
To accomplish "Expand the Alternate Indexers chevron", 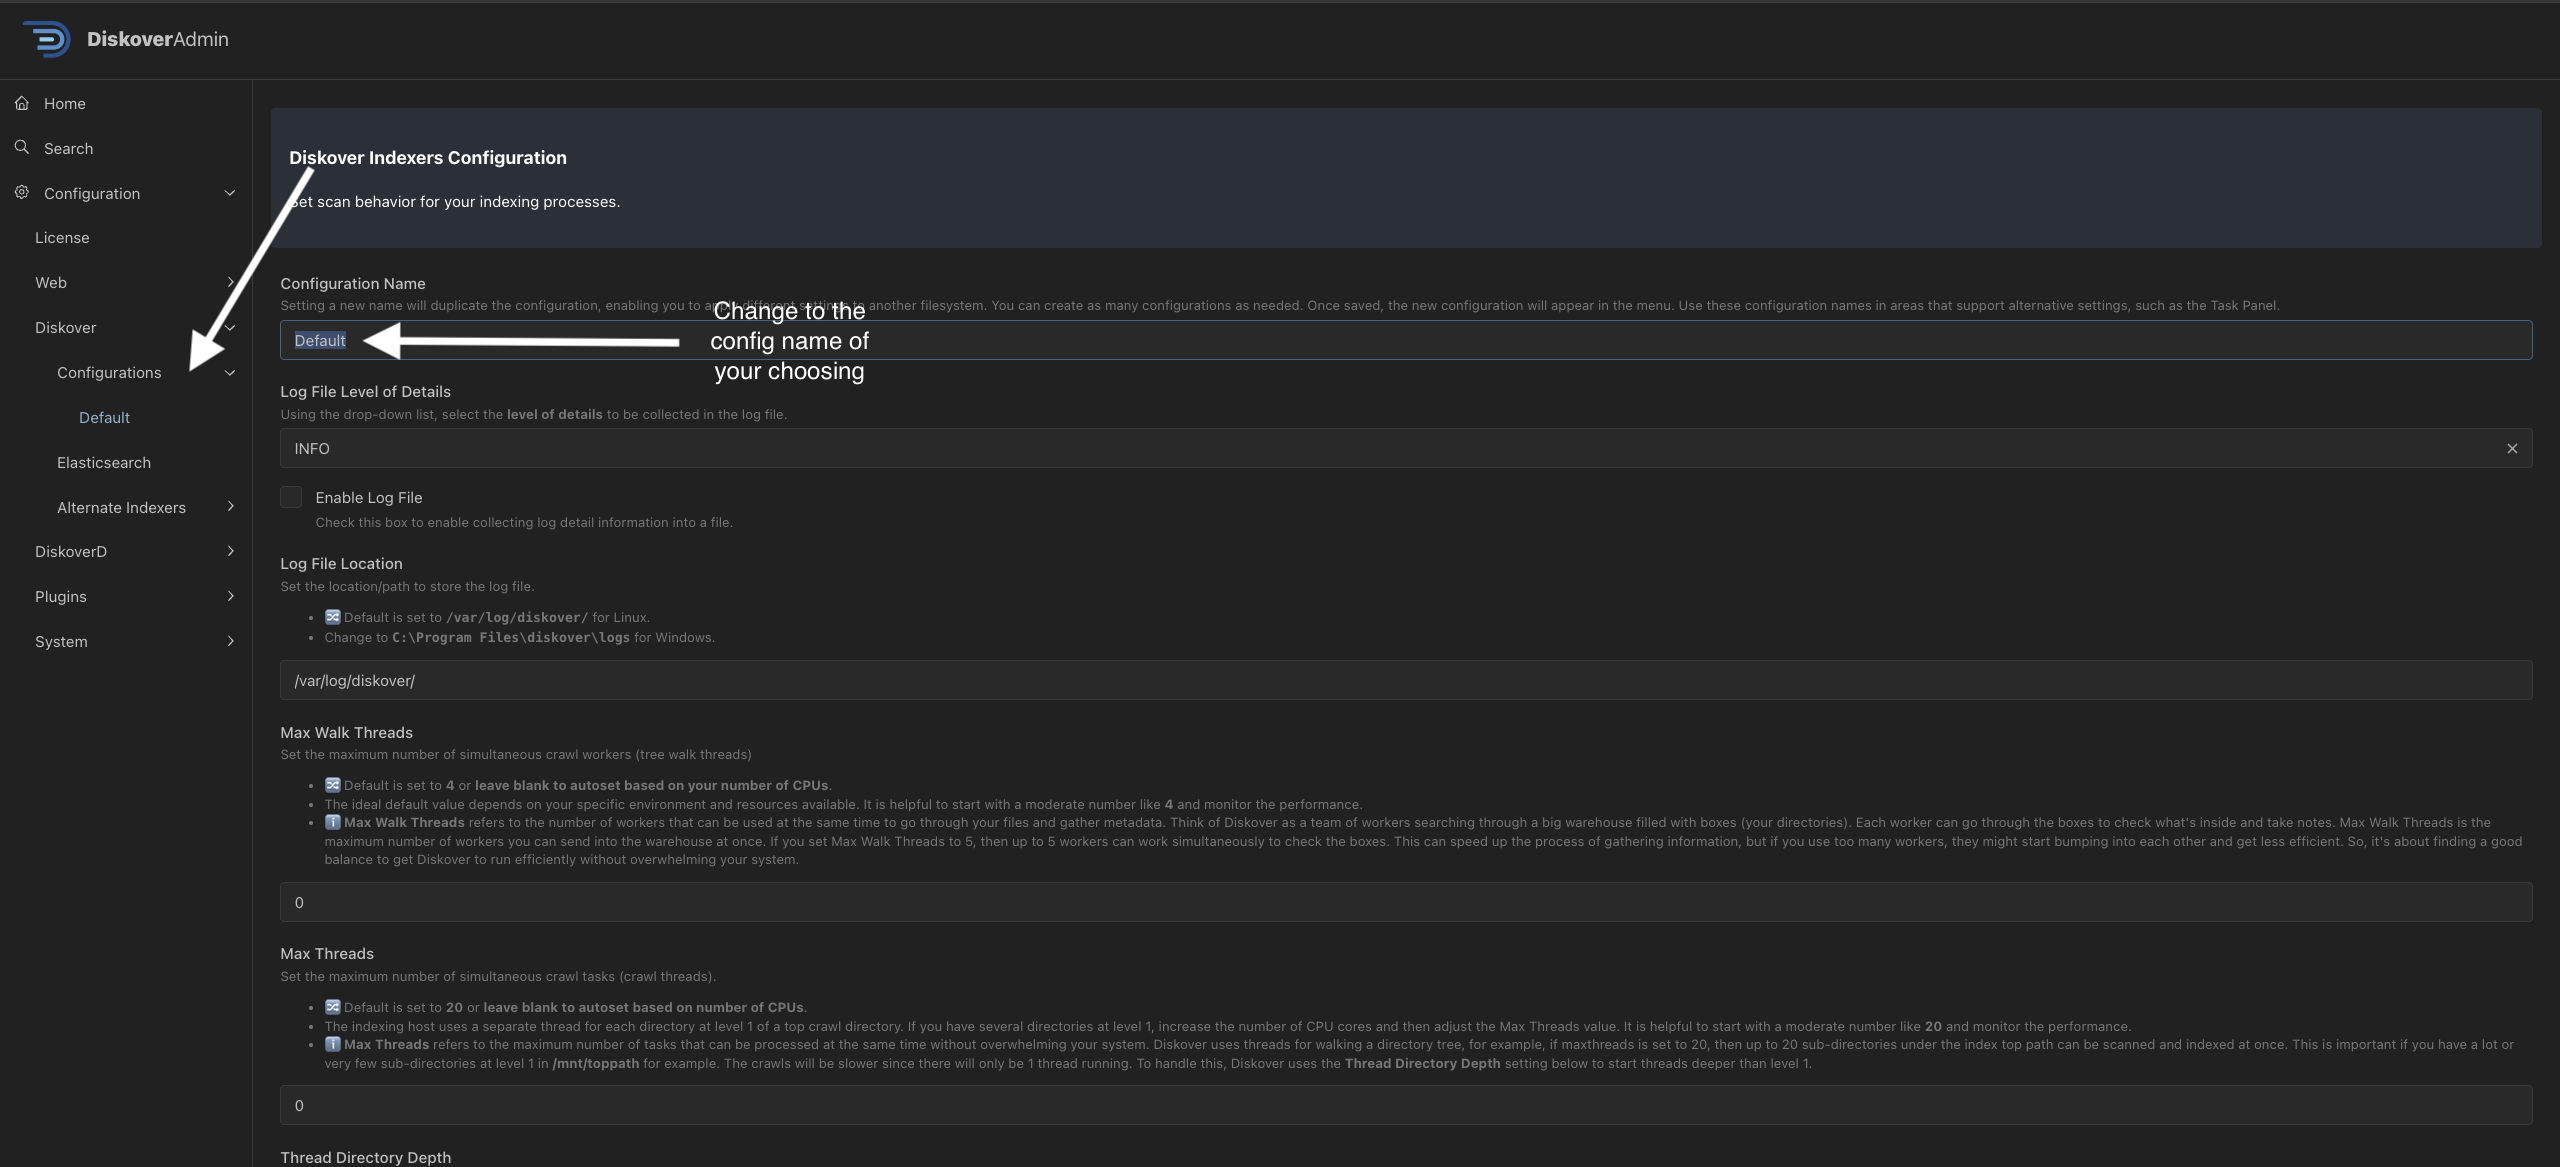I will click(230, 507).
